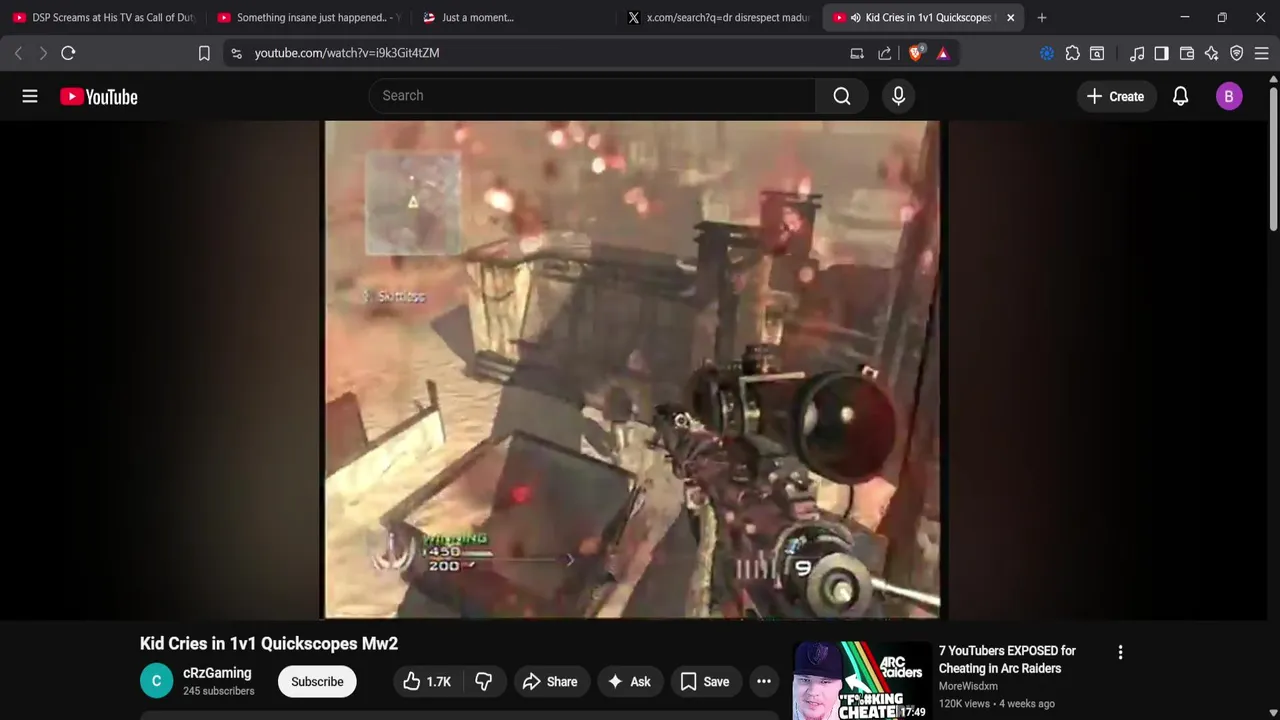This screenshot has height=720, width=1280.
Task: Subscribe to cRzGaming
Action: coord(317,682)
